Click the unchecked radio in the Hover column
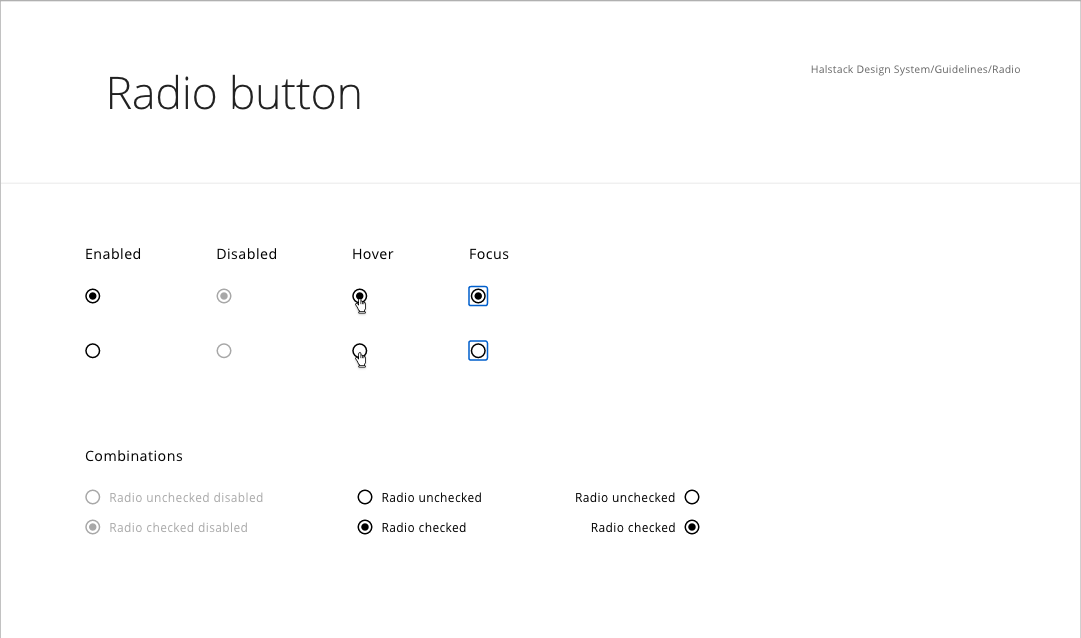This screenshot has height=638, width=1081. 358,350
